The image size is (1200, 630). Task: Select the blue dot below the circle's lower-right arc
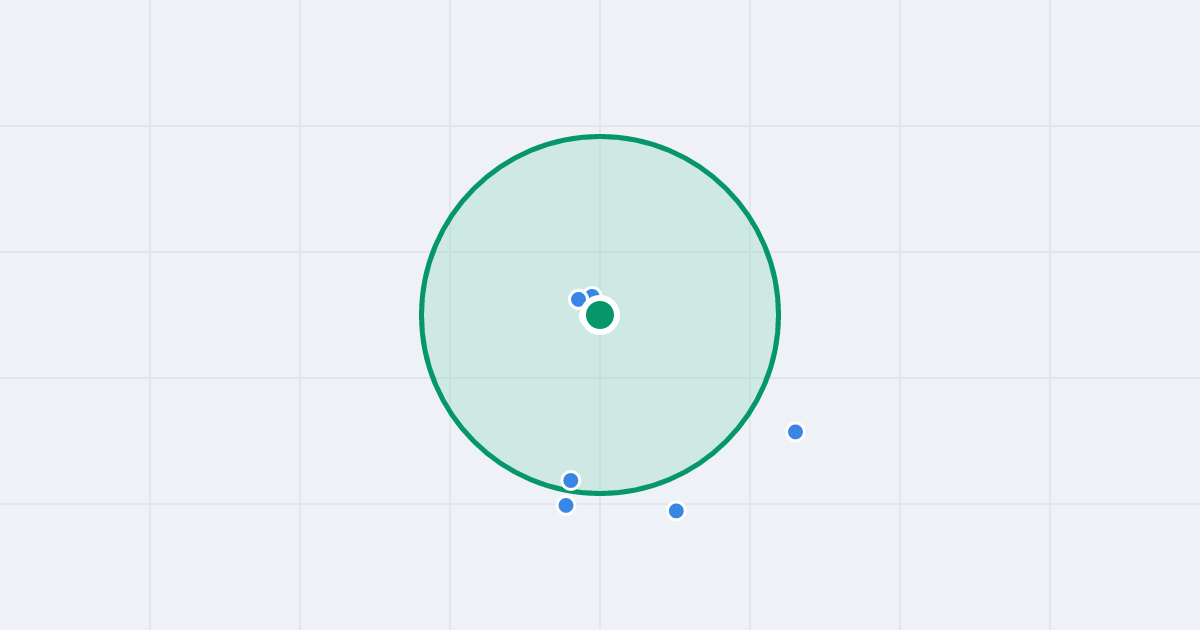[676, 511]
